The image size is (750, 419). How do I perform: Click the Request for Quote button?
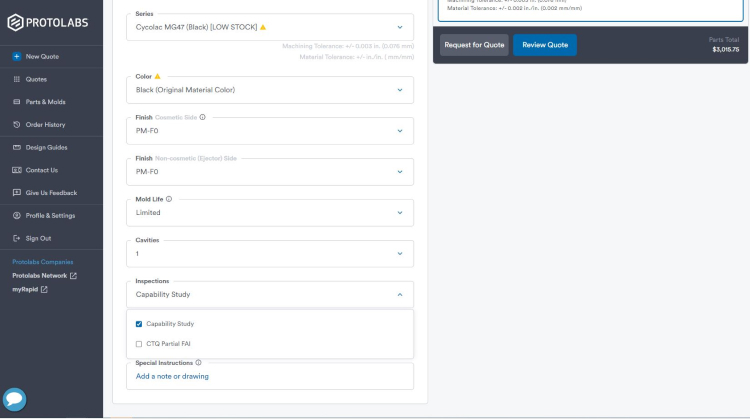tap(474, 45)
